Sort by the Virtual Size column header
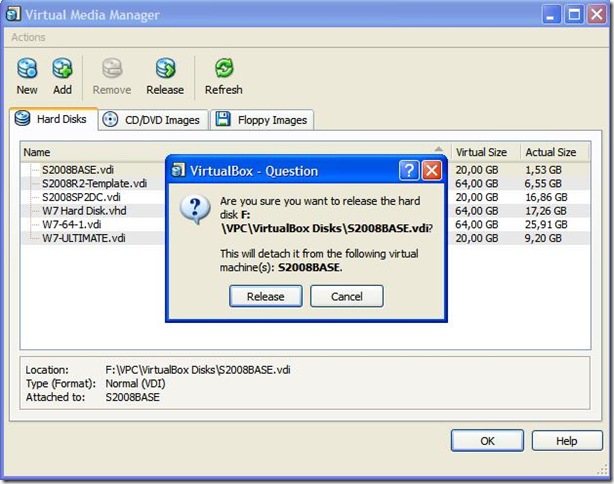The height and width of the screenshot is (484, 614). pyautogui.click(x=486, y=152)
